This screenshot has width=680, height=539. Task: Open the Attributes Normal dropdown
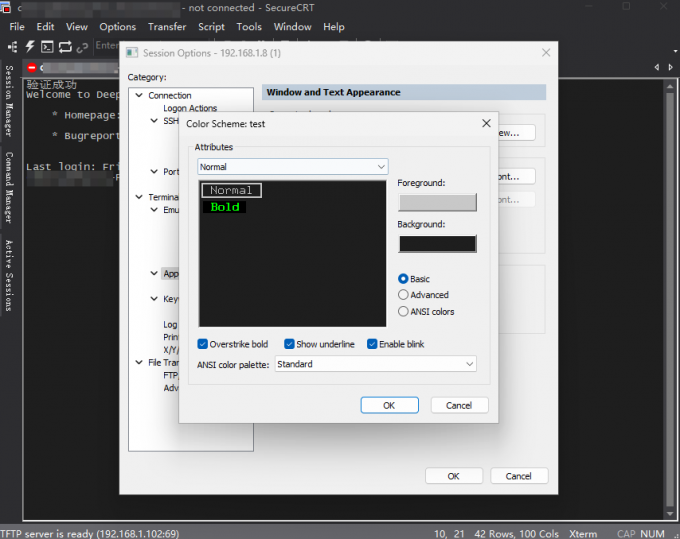(x=293, y=167)
